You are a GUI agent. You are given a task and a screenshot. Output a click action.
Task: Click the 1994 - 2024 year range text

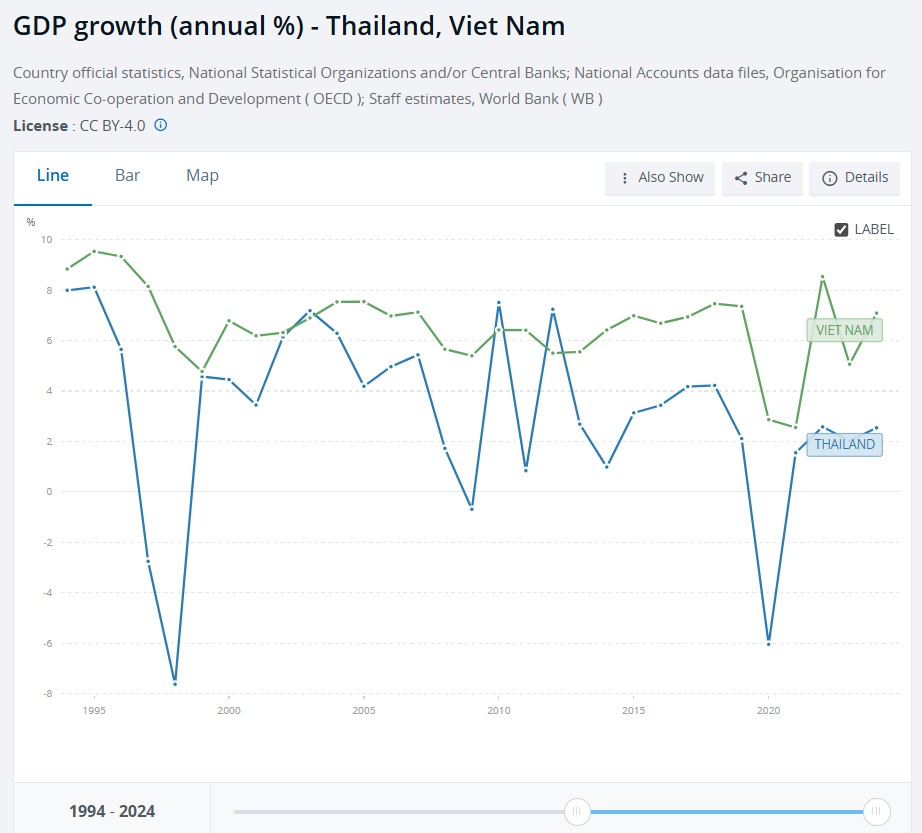(112, 811)
